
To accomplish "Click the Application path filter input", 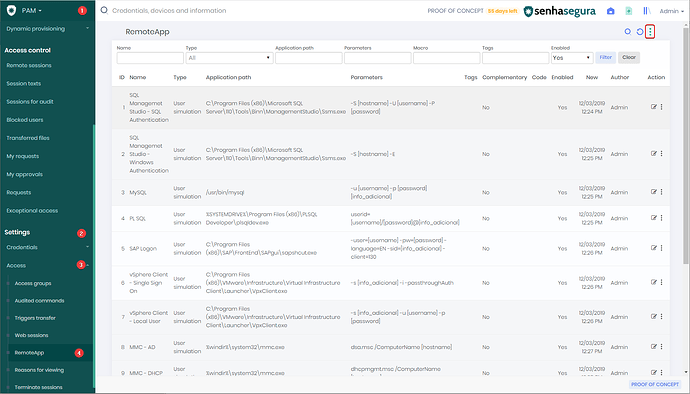I will tap(309, 58).
